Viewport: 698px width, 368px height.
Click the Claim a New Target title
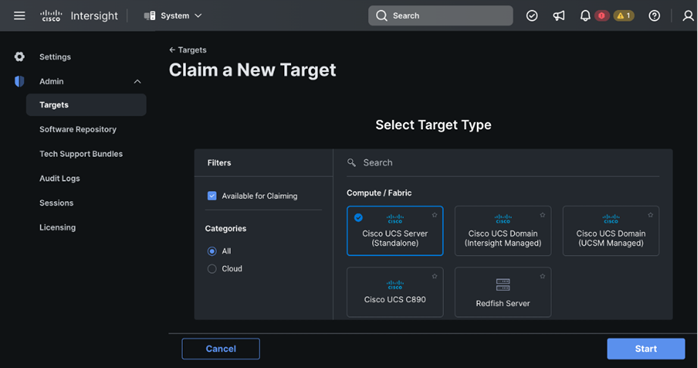(x=252, y=70)
